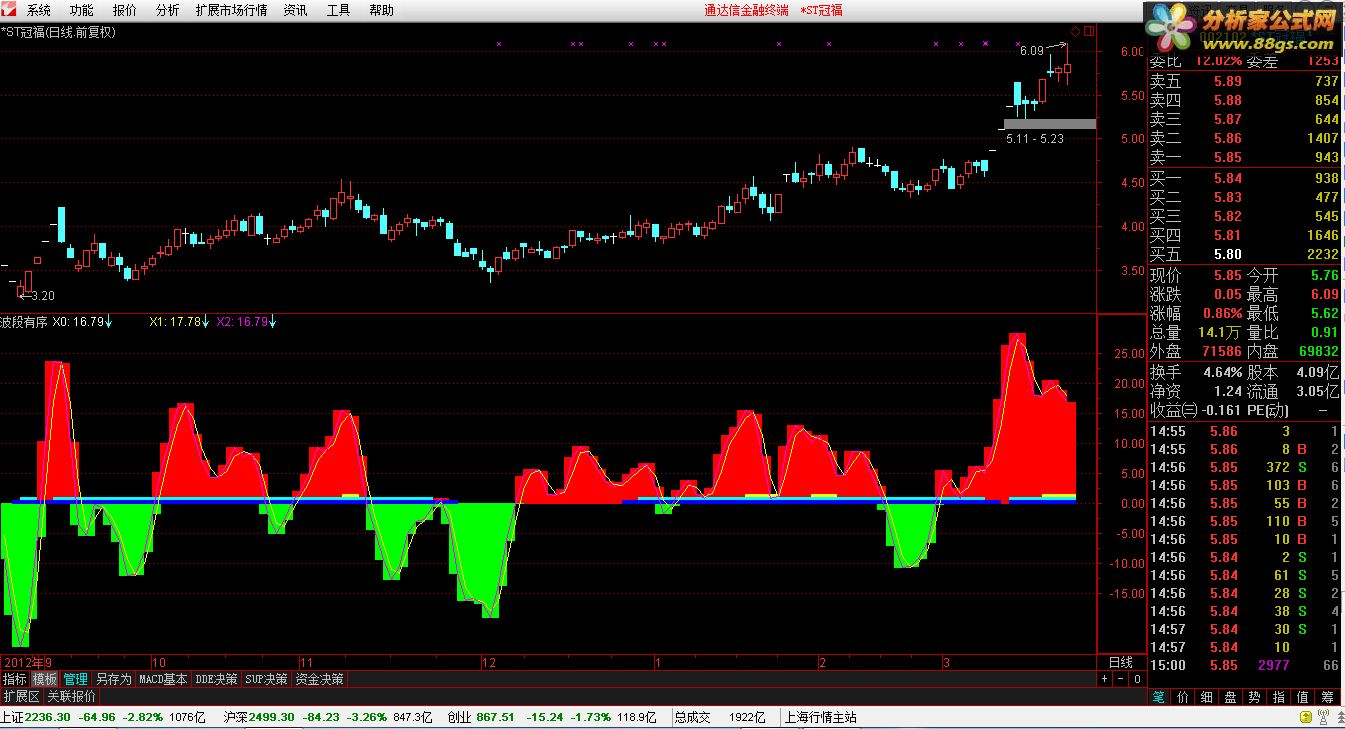
Task: Click the 买五 5.80 order row
Action: pos(1244,254)
